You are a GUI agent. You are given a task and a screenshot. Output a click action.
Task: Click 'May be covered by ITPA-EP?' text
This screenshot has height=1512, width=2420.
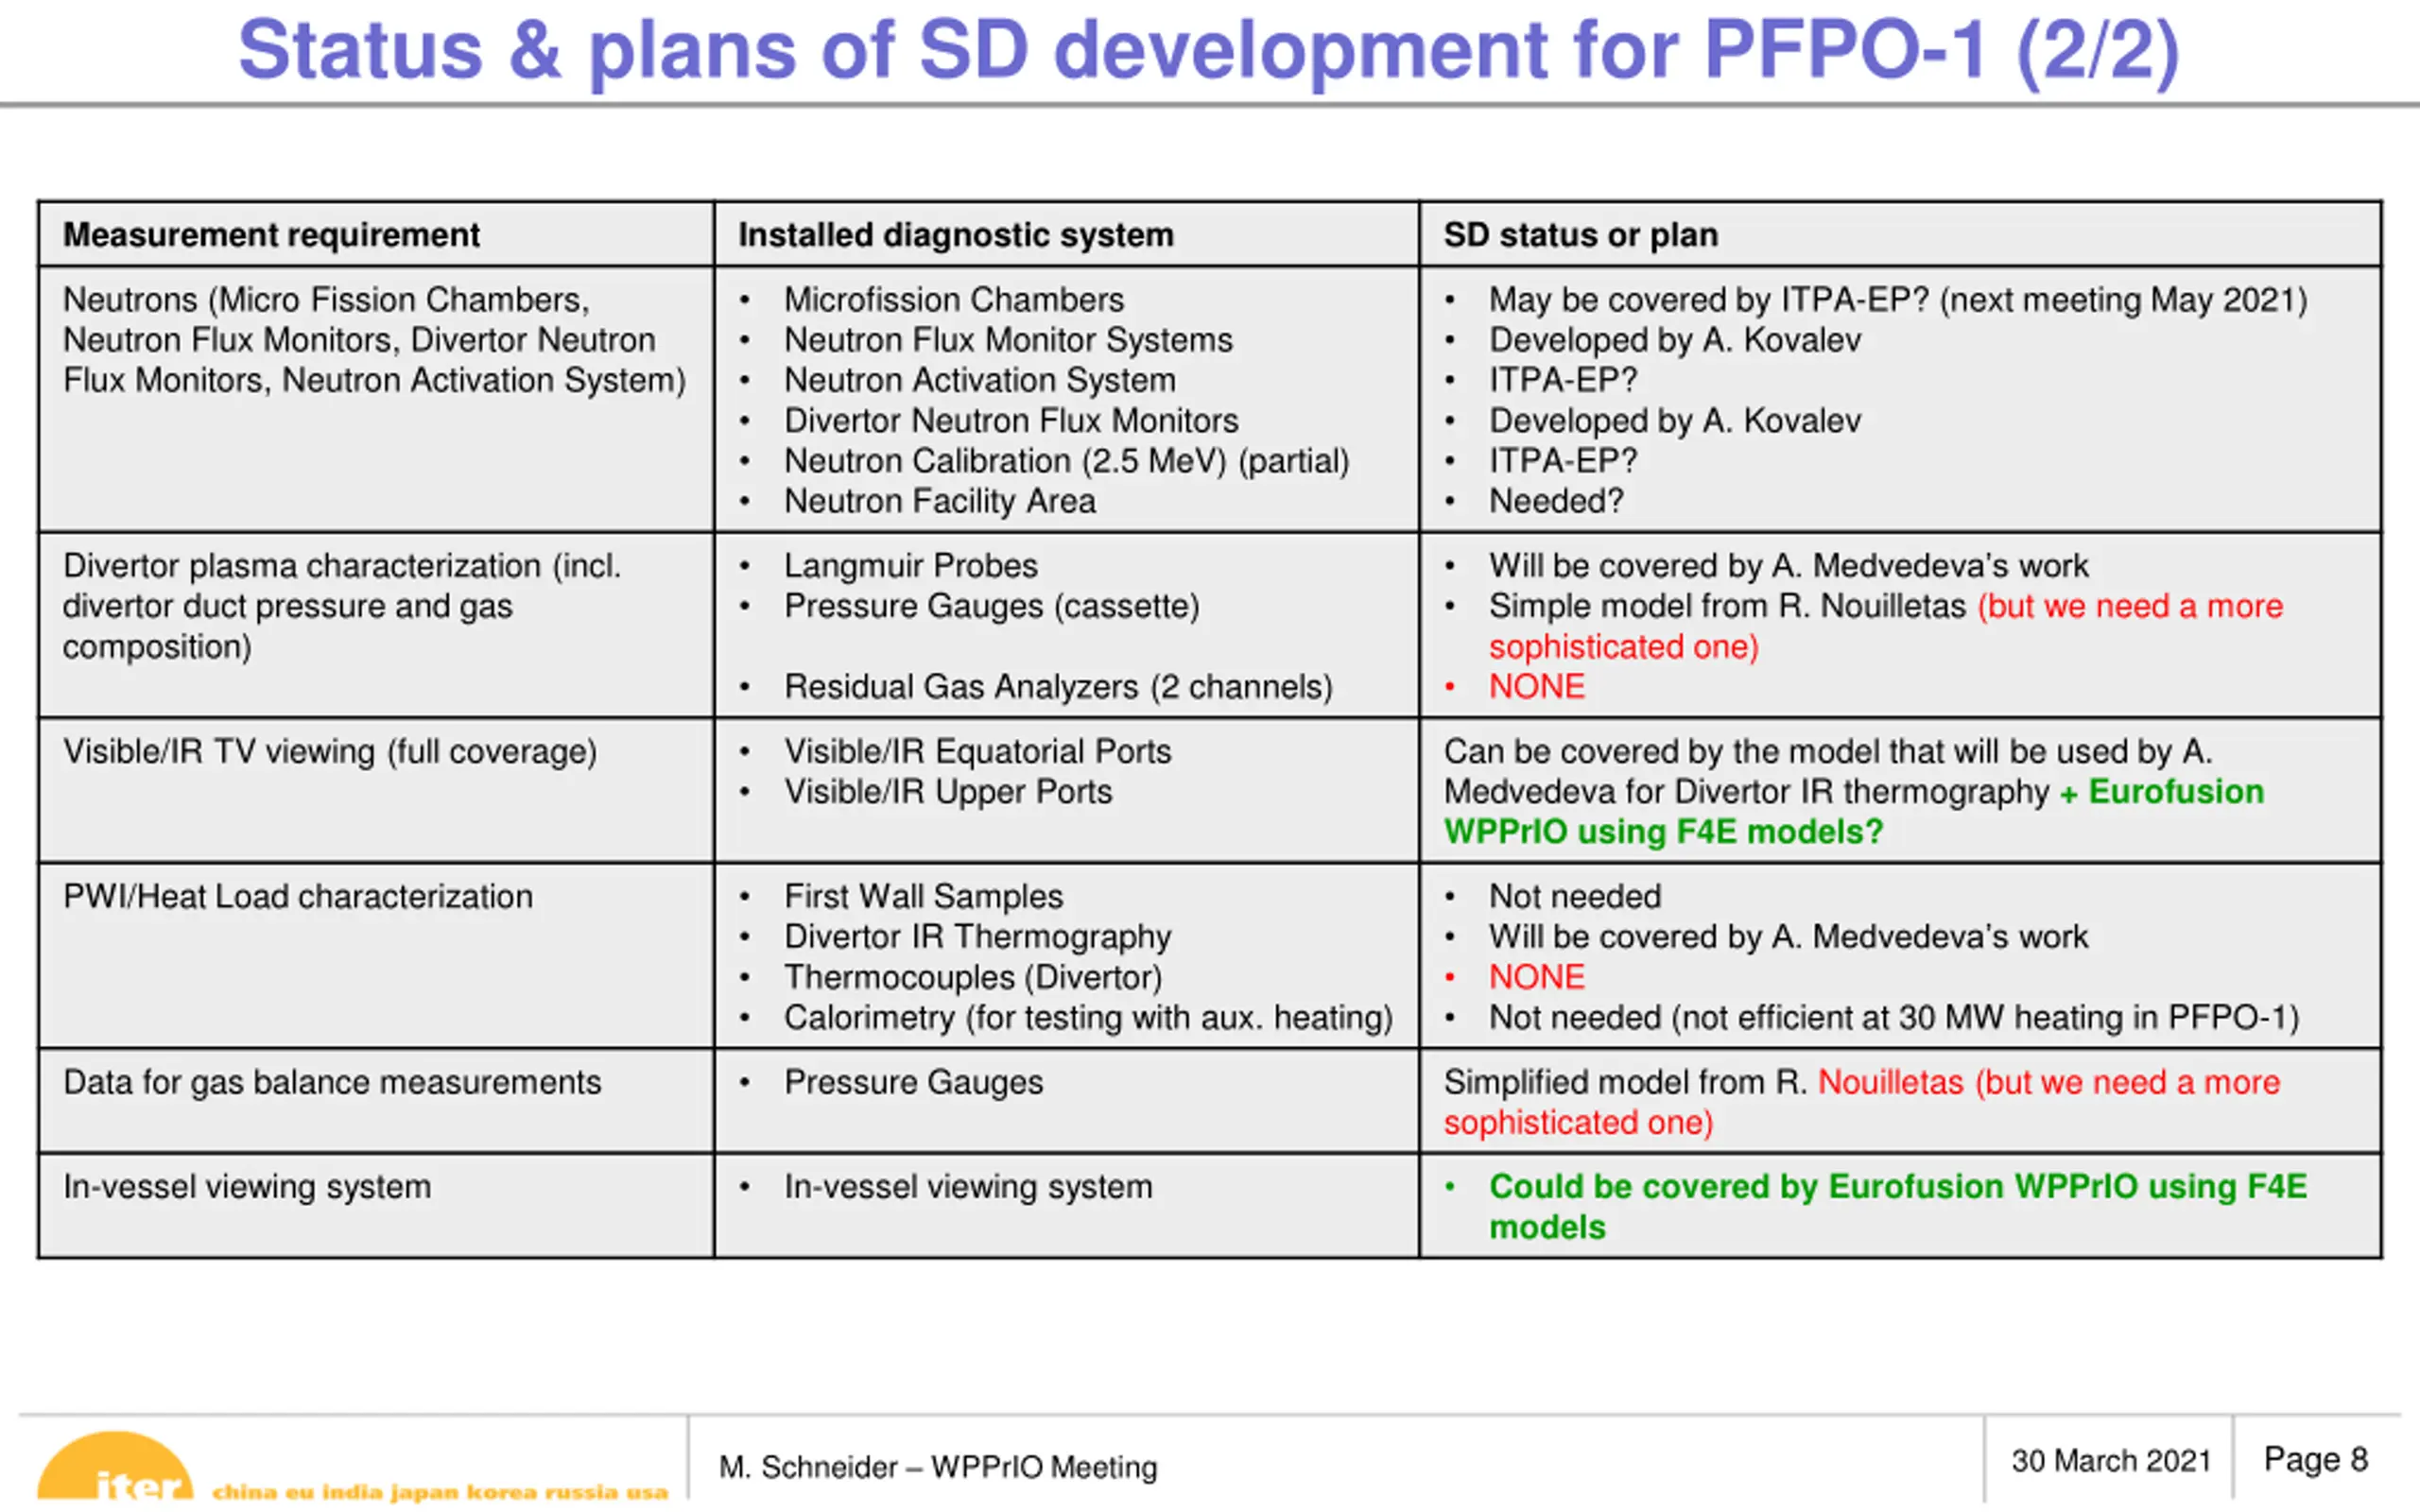(x=1709, y=300)
